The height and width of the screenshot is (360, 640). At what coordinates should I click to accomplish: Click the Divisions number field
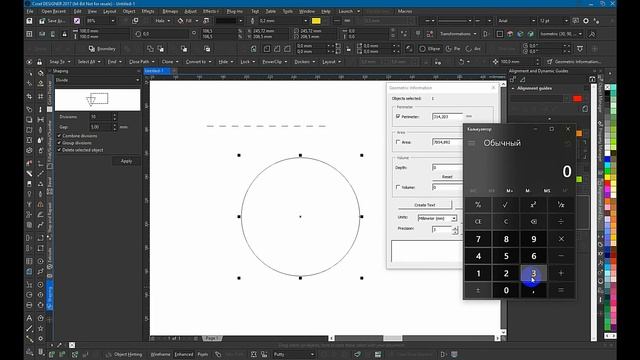[x=100, y=117]
